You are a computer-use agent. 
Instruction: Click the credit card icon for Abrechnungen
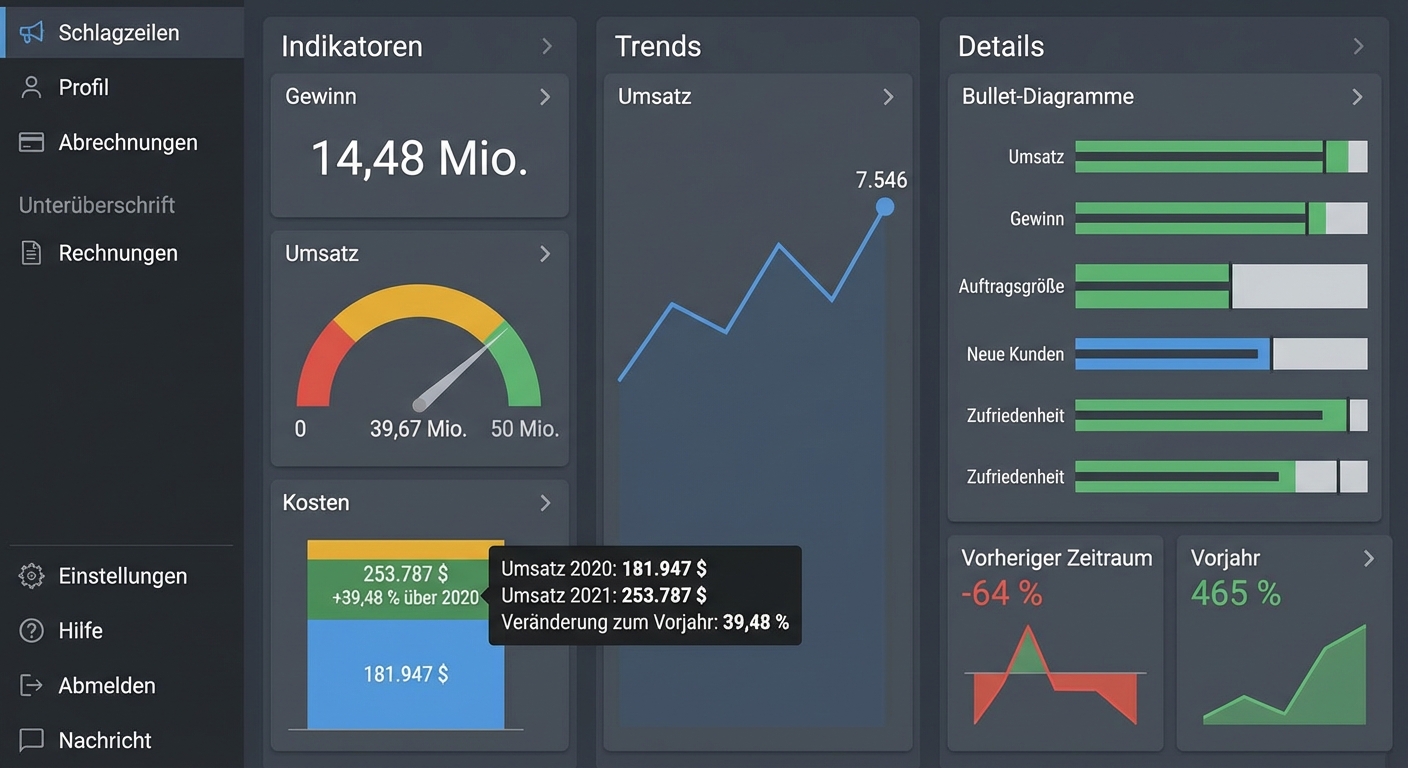click(x=32, y=143)
